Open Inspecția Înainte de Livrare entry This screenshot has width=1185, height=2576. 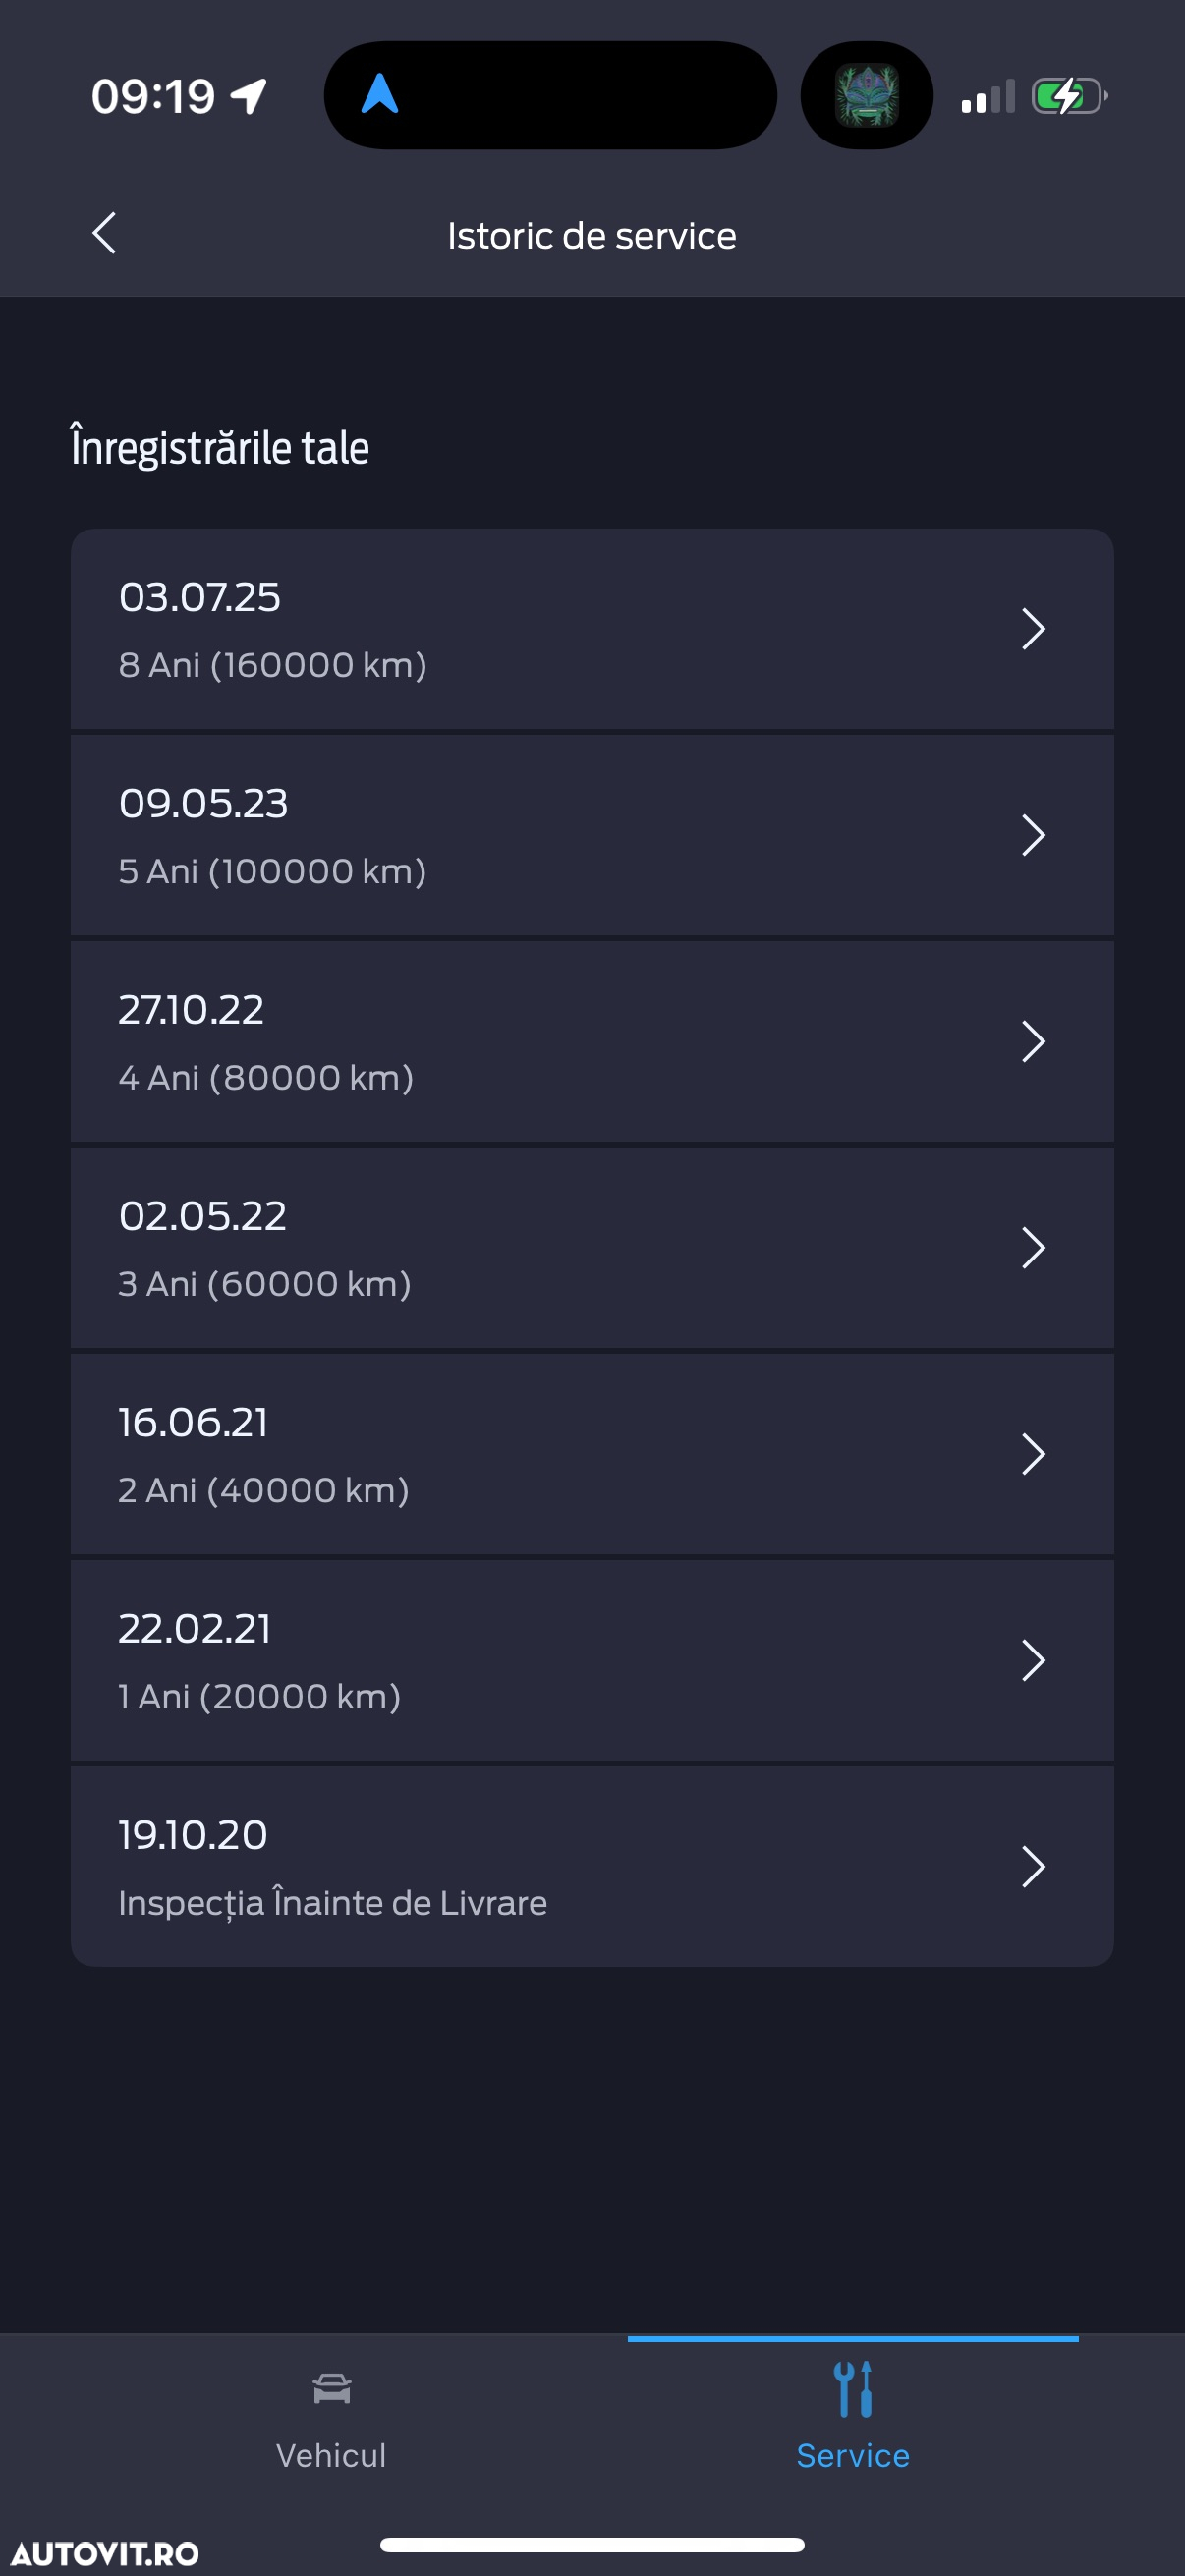[x=592, y=1867]
